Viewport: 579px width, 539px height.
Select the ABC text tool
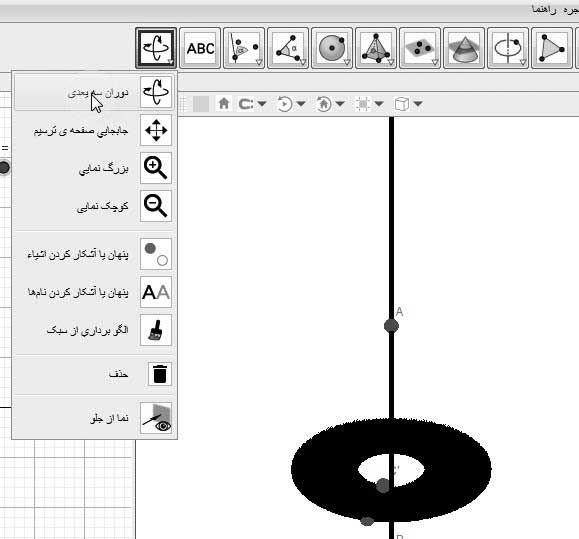[x=200, y=48]
